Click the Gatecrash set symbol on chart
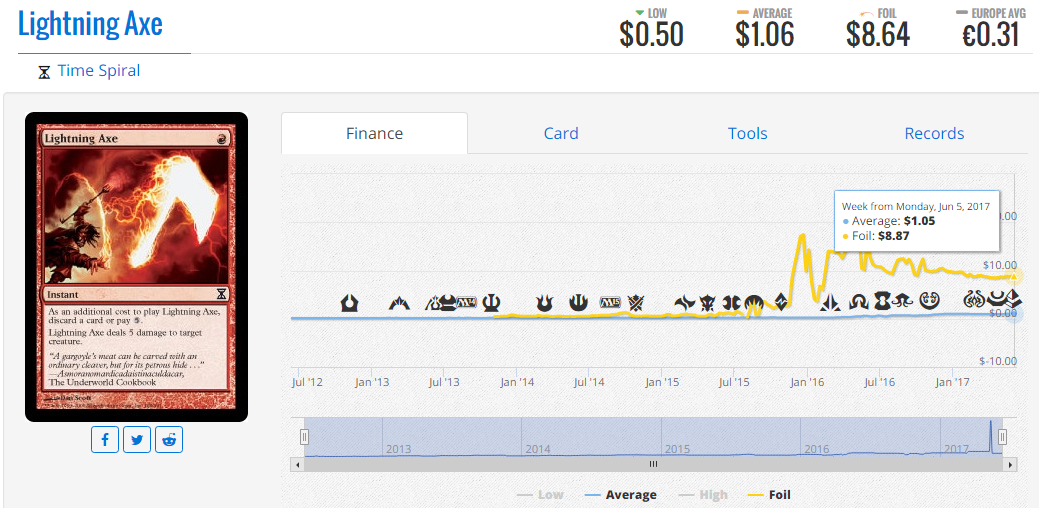 pyautogui.click(x=399, y=303)
